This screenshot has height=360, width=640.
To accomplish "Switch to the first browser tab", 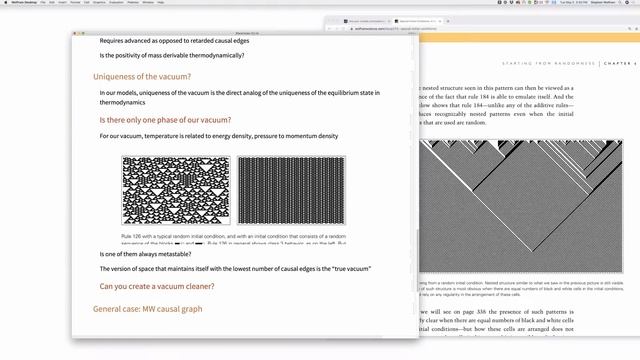I will [x=366, y=21].
